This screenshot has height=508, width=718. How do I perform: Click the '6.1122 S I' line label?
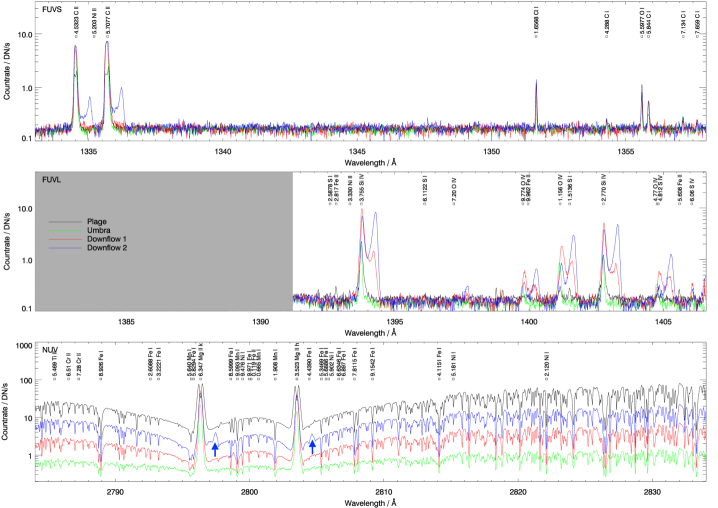pos(424,189)
